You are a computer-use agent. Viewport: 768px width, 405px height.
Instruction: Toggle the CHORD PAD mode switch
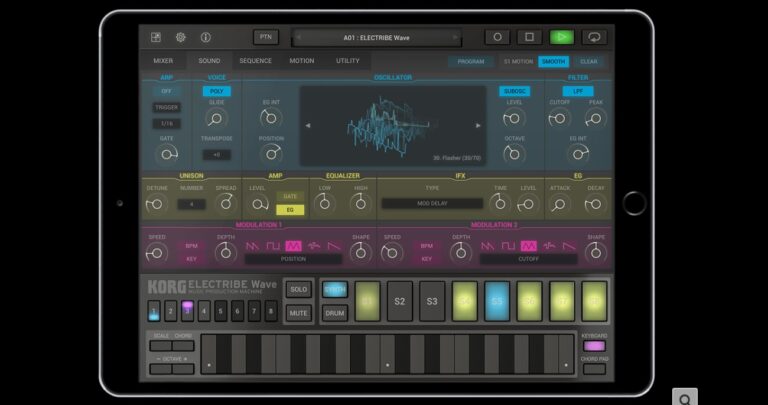pos(594,369)
